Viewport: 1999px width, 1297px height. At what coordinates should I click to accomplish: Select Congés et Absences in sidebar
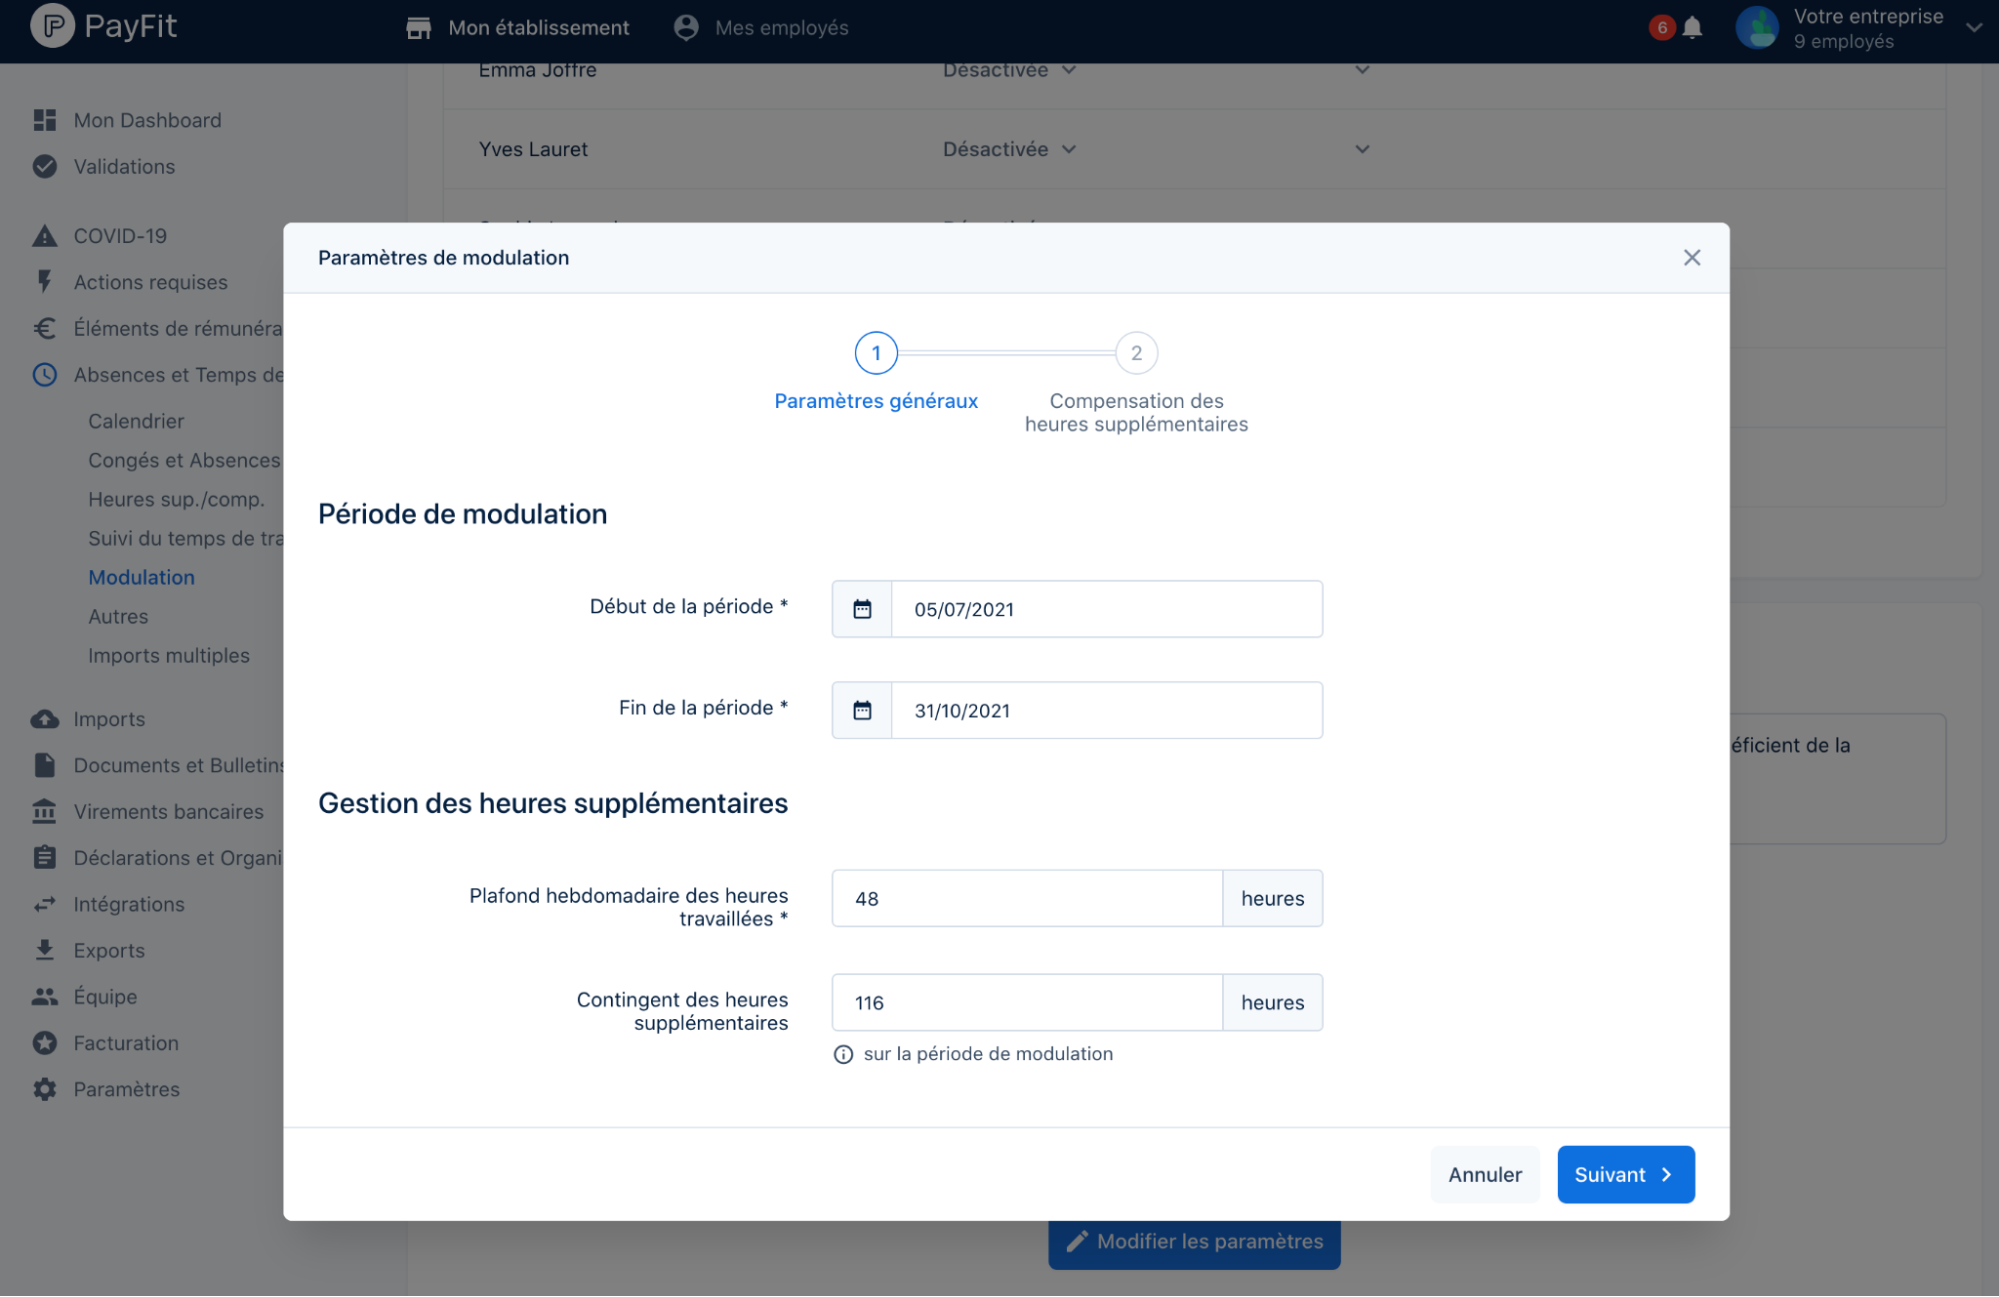pos(184,460)
